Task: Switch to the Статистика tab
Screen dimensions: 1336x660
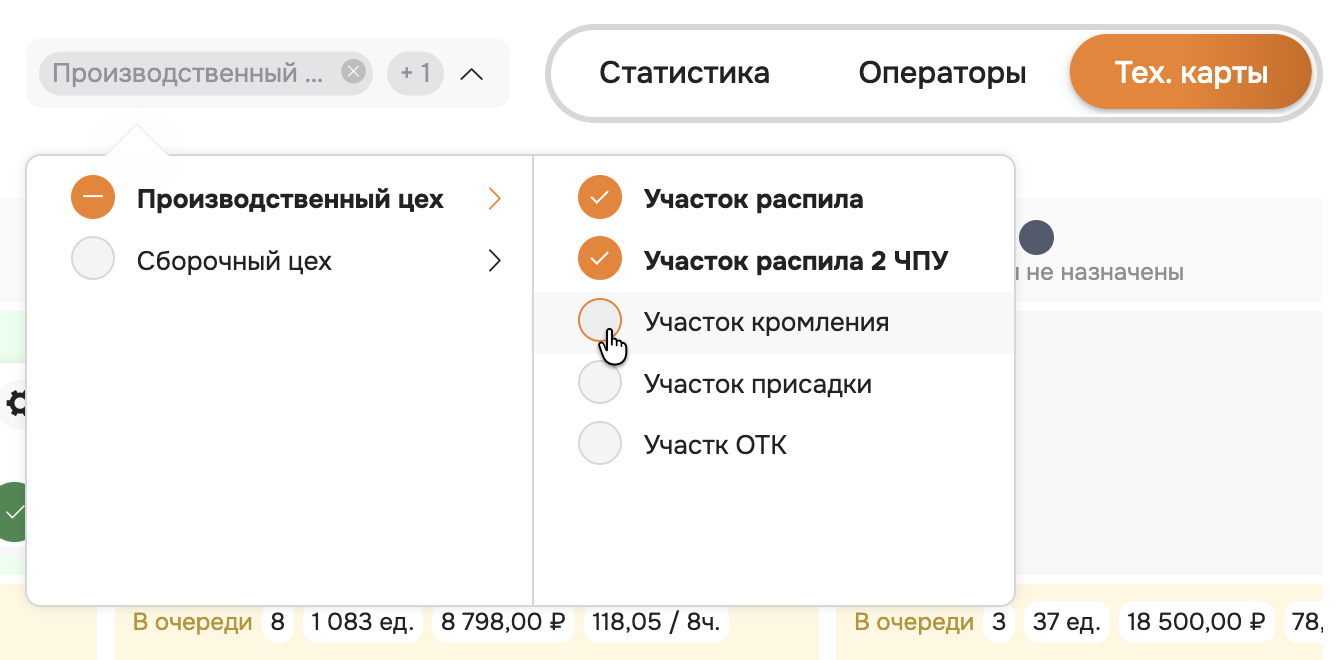Action: tap(685, 73)
